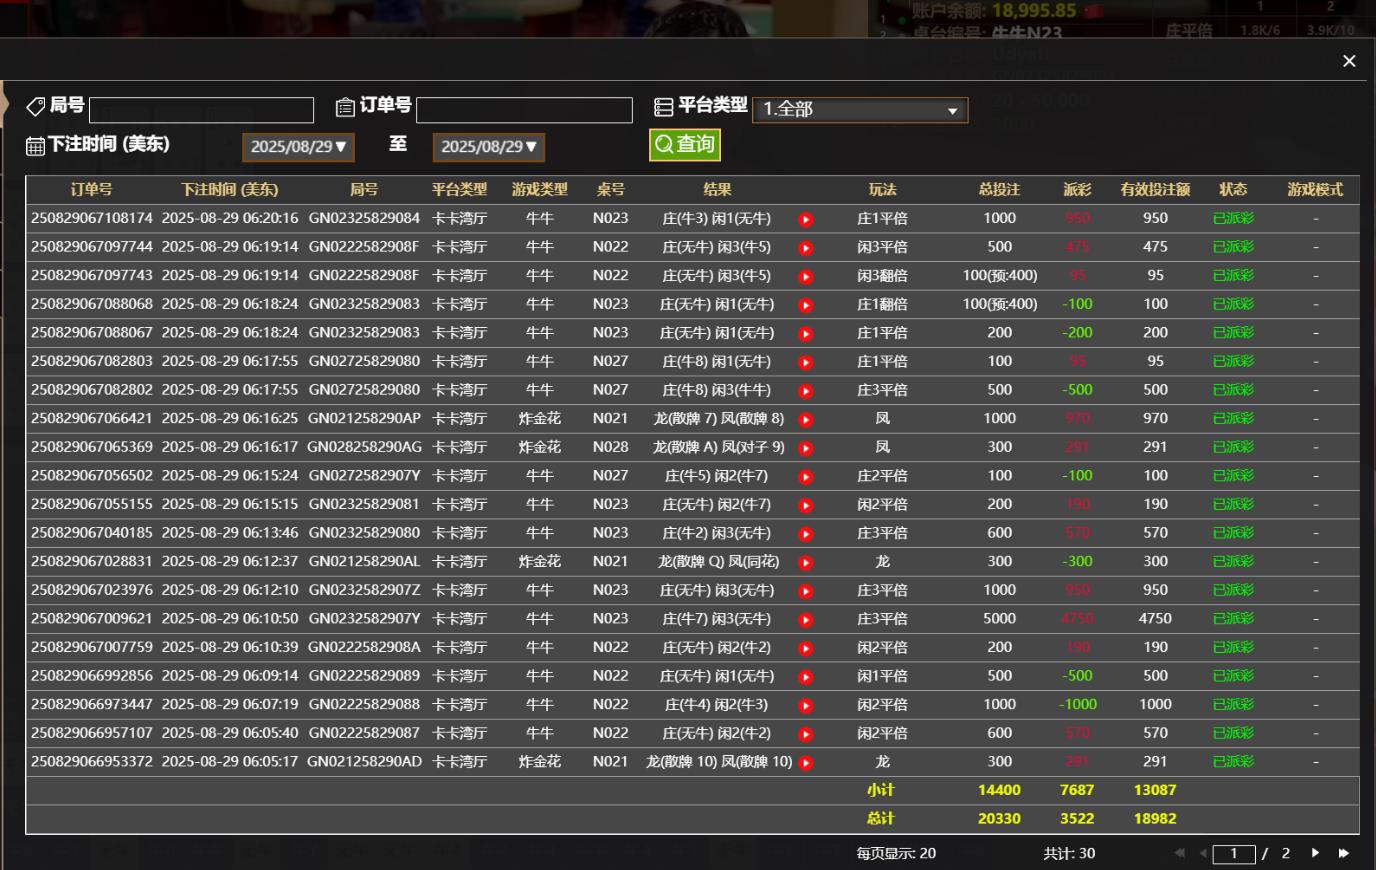Screen dimensions: 1376x870
Task: Click replay icon for order 250829067009621
Action: [x=806, y=620]
